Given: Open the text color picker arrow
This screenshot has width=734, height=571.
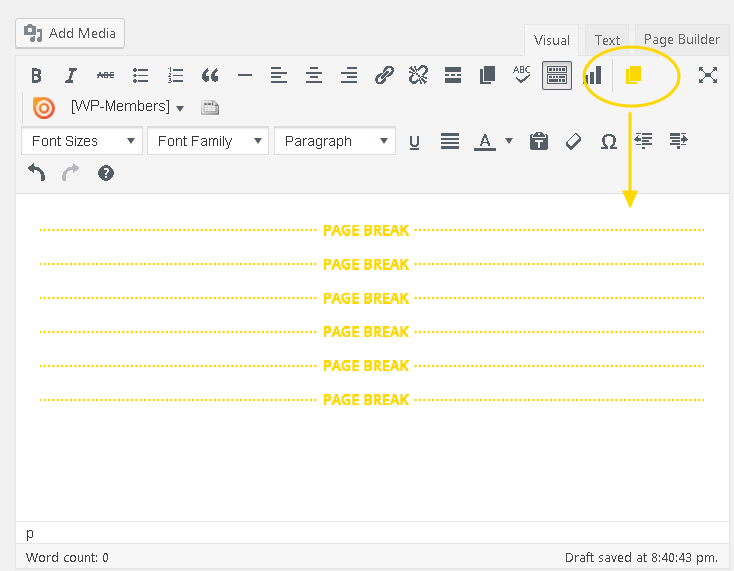Looking at the screenshot, I should (509, 141).
